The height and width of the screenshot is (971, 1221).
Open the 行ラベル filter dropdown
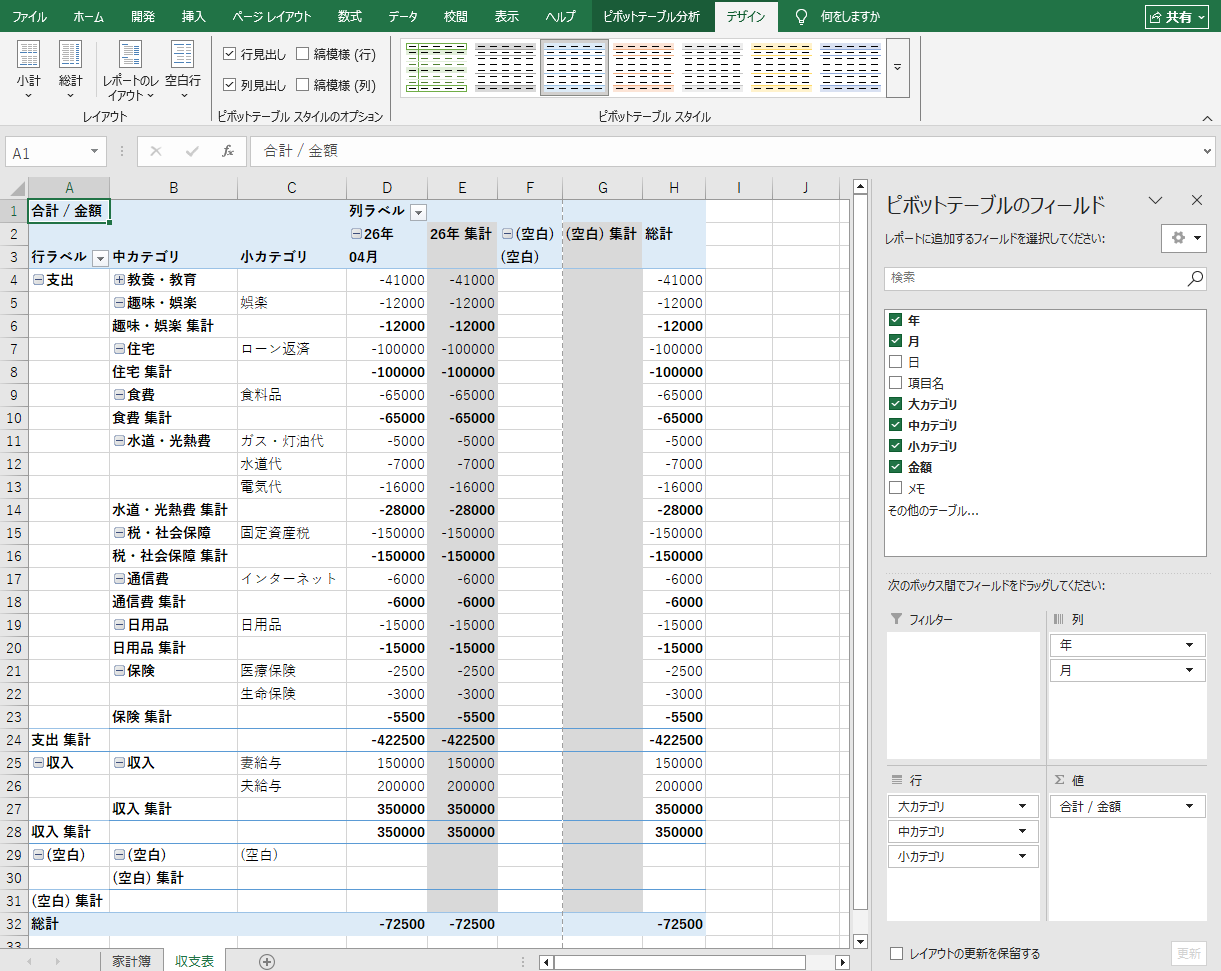100,258
